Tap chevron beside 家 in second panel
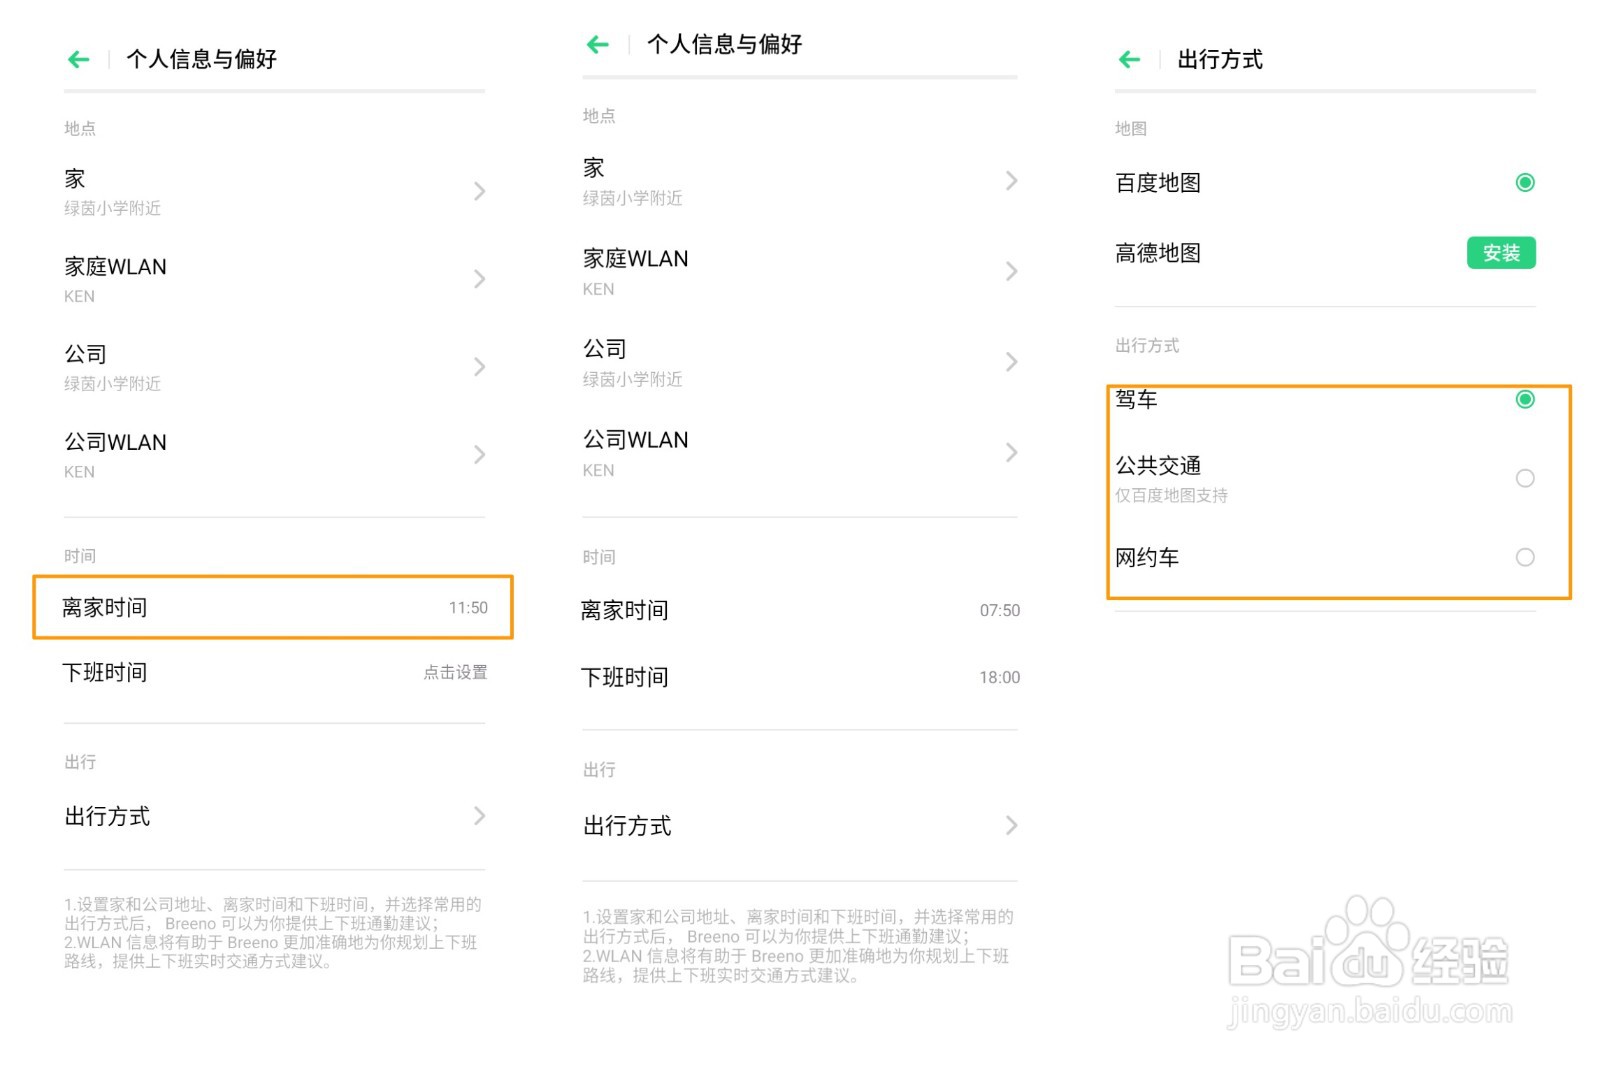The width and height of the screenshot is (1600, 1066). pyautogui.click(x=1013, y=180)
